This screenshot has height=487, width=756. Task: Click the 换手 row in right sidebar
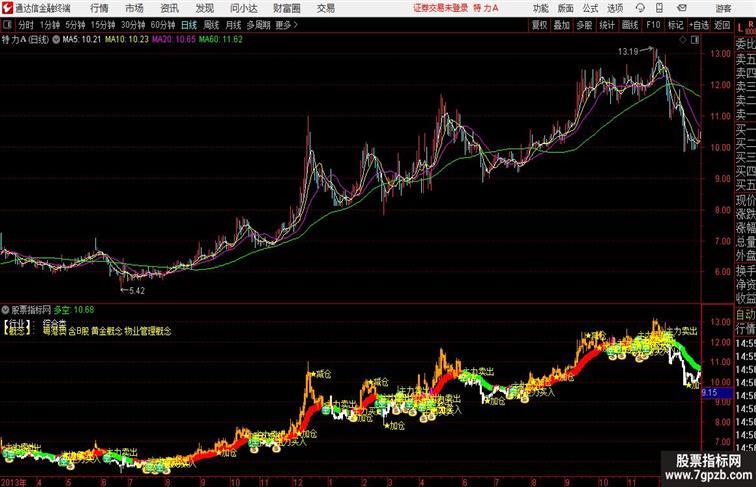(745, 271)
